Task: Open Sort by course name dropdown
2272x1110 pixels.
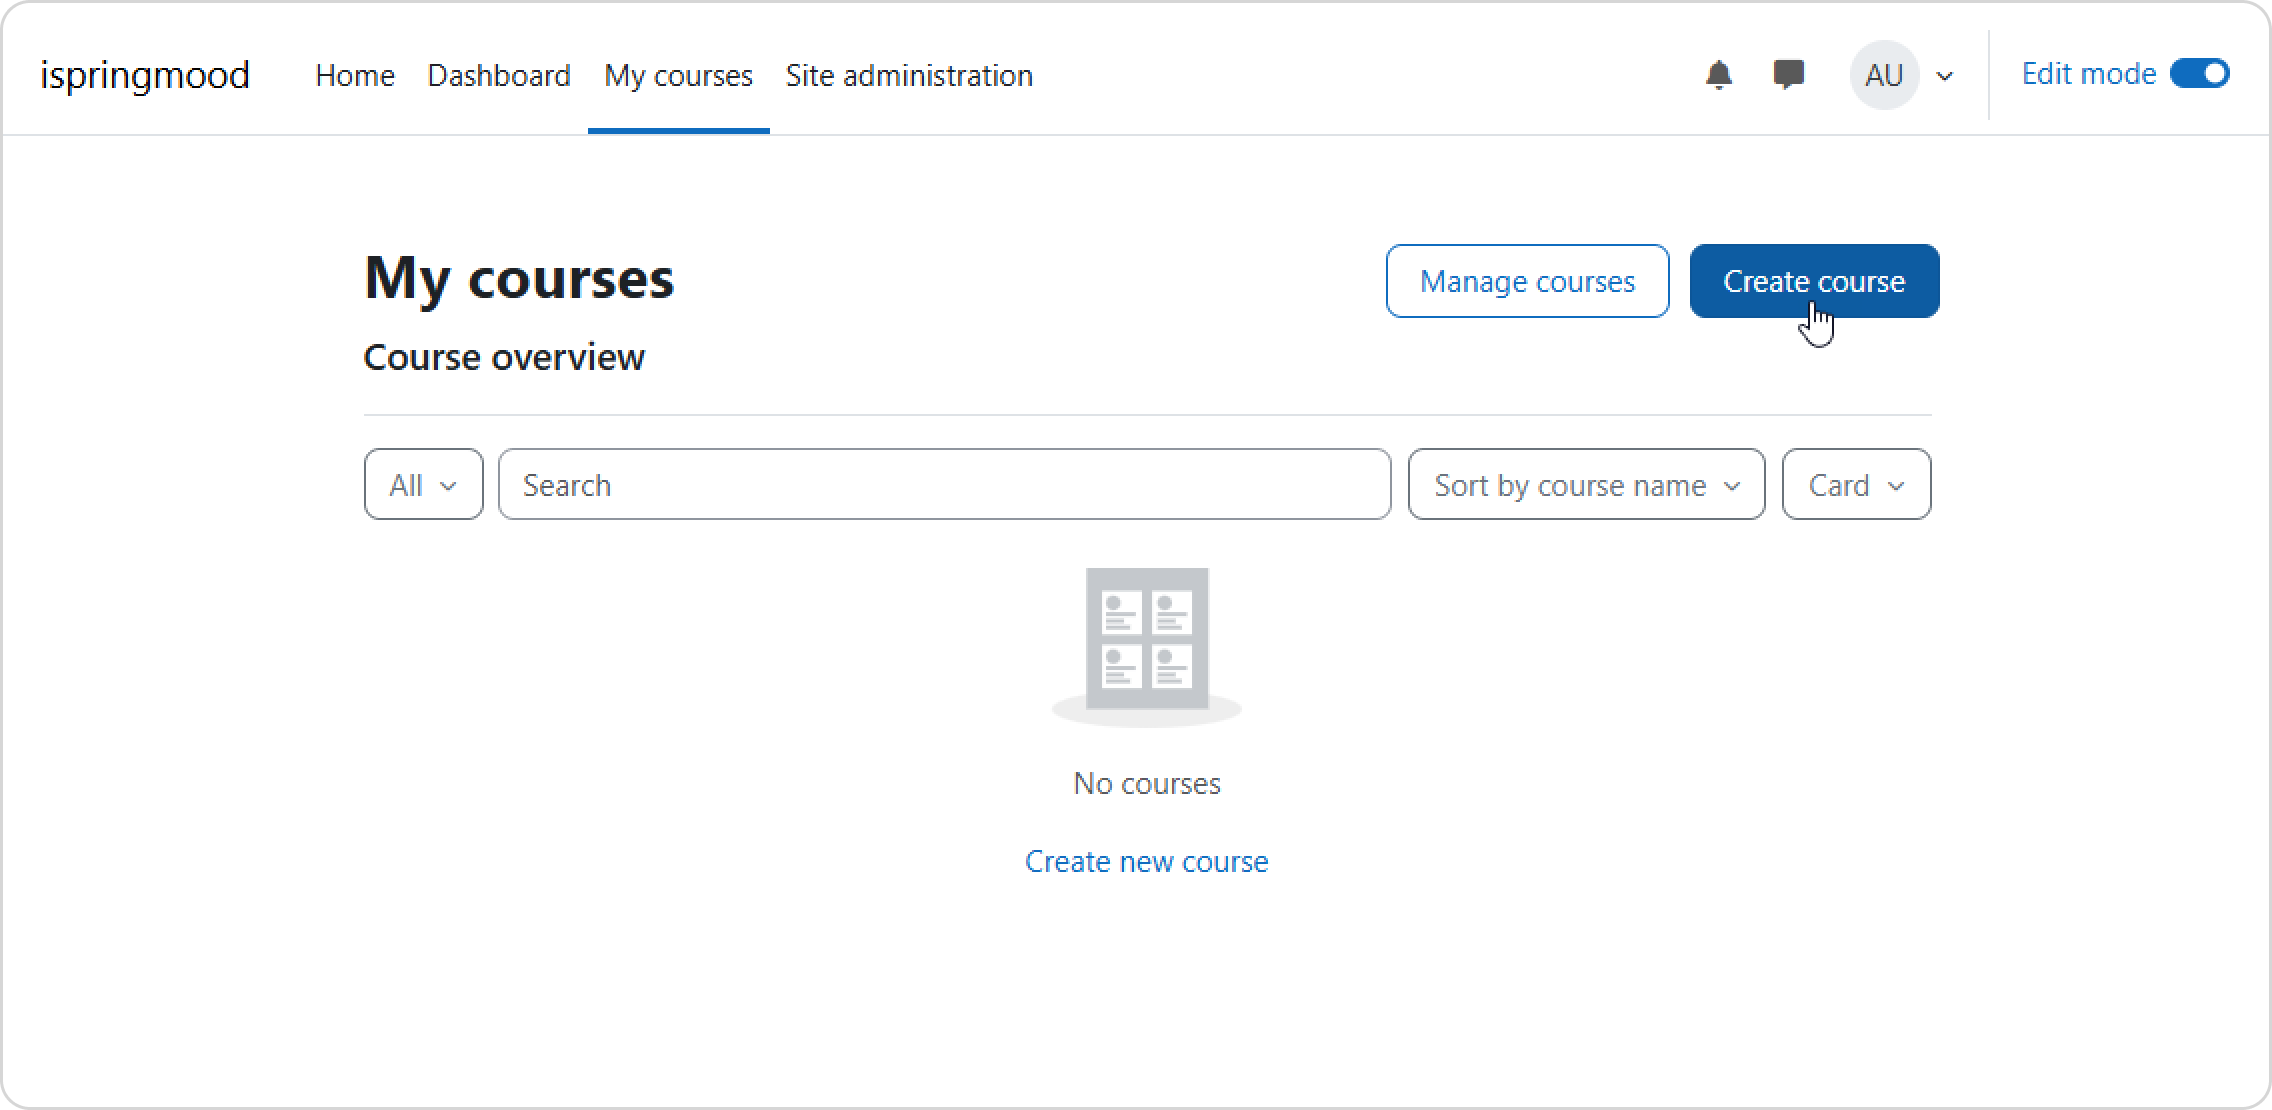Action: click(x=1586, y=485)
